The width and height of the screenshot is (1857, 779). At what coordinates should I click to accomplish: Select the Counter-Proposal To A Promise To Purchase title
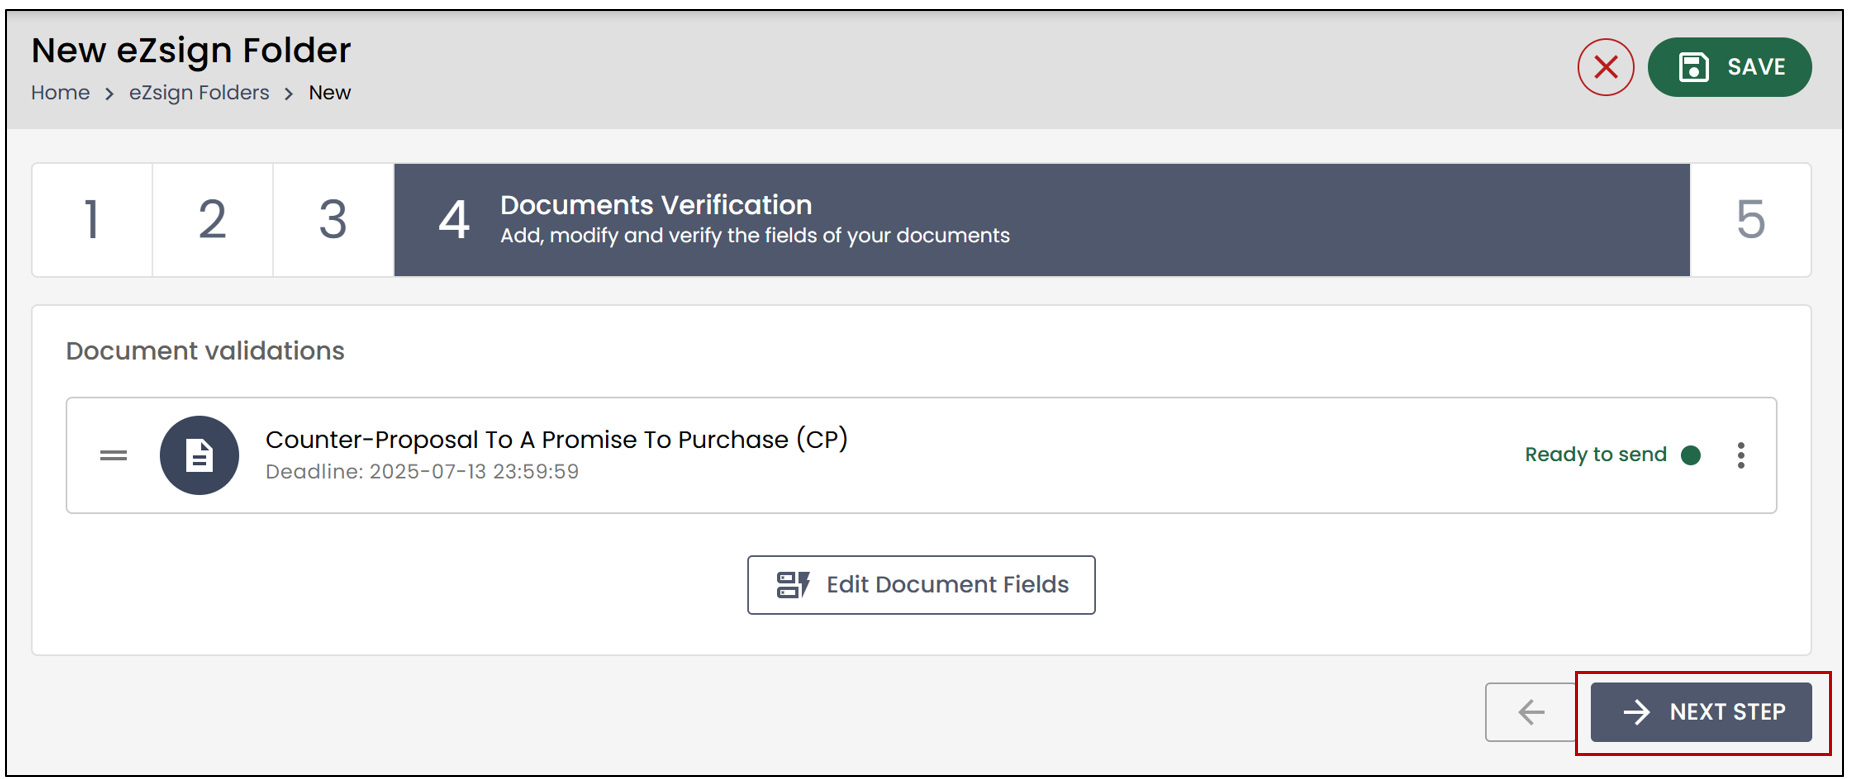tap(556, 440)
